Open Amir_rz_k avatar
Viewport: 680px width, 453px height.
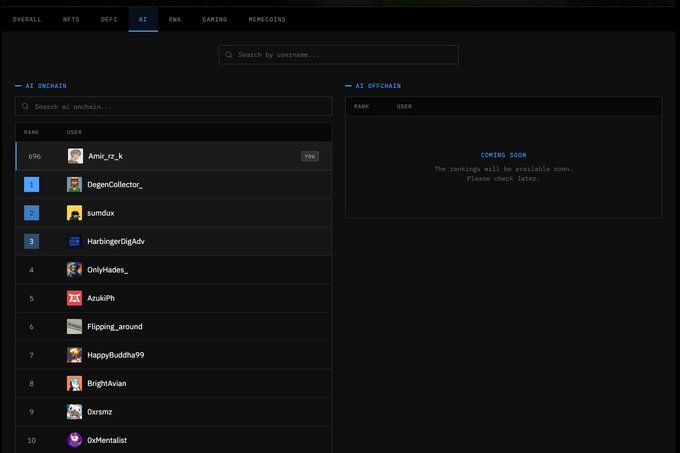pos(75,156)
